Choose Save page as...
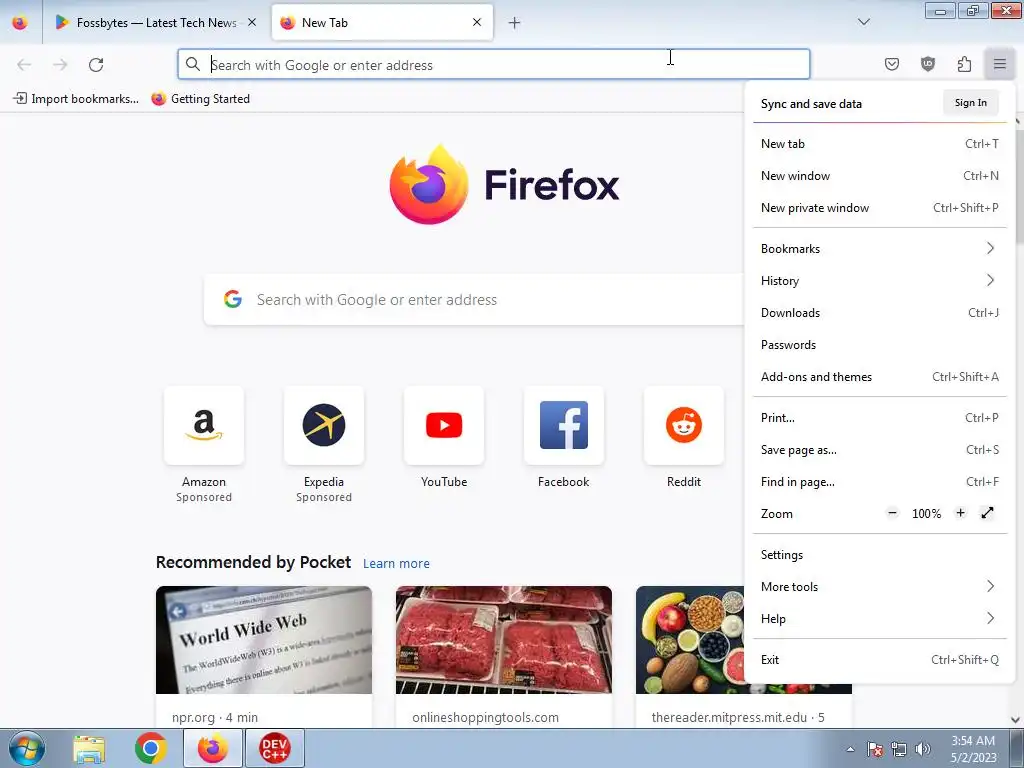Image resolution: width=1024 pixels, height=768 pixels. click(880, 450)
